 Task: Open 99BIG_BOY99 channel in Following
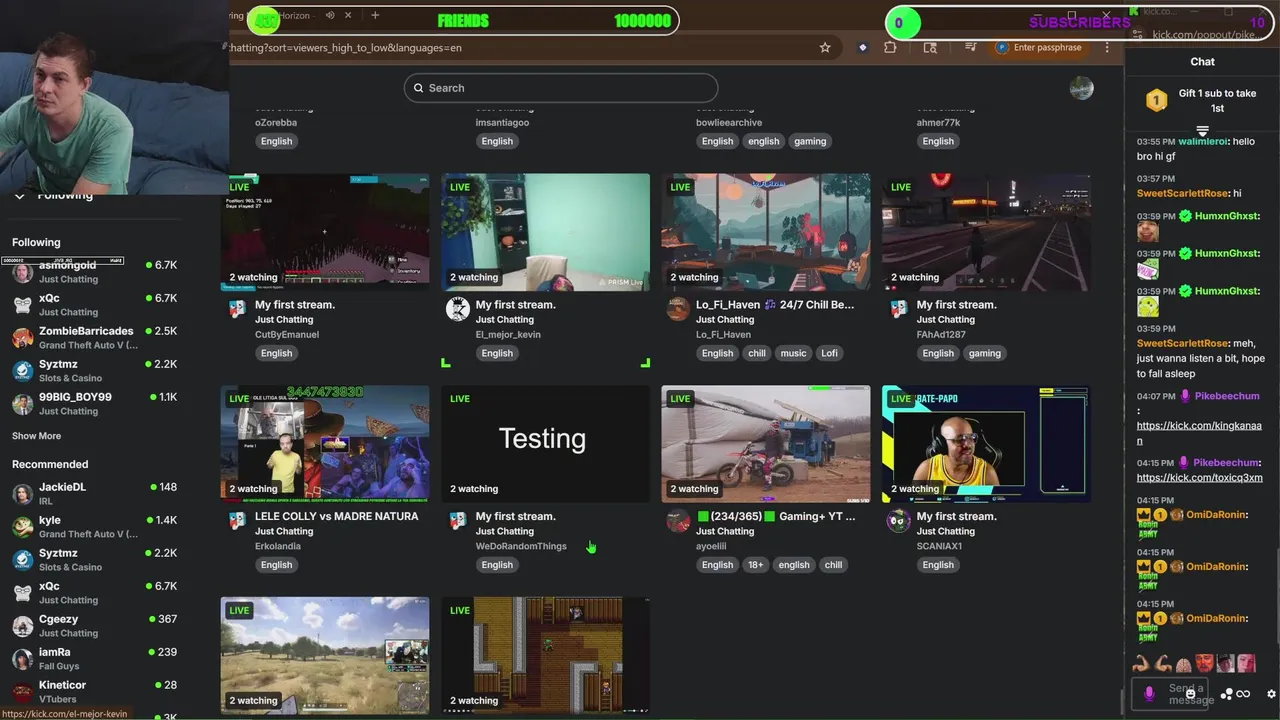click(x=94, y=403)
